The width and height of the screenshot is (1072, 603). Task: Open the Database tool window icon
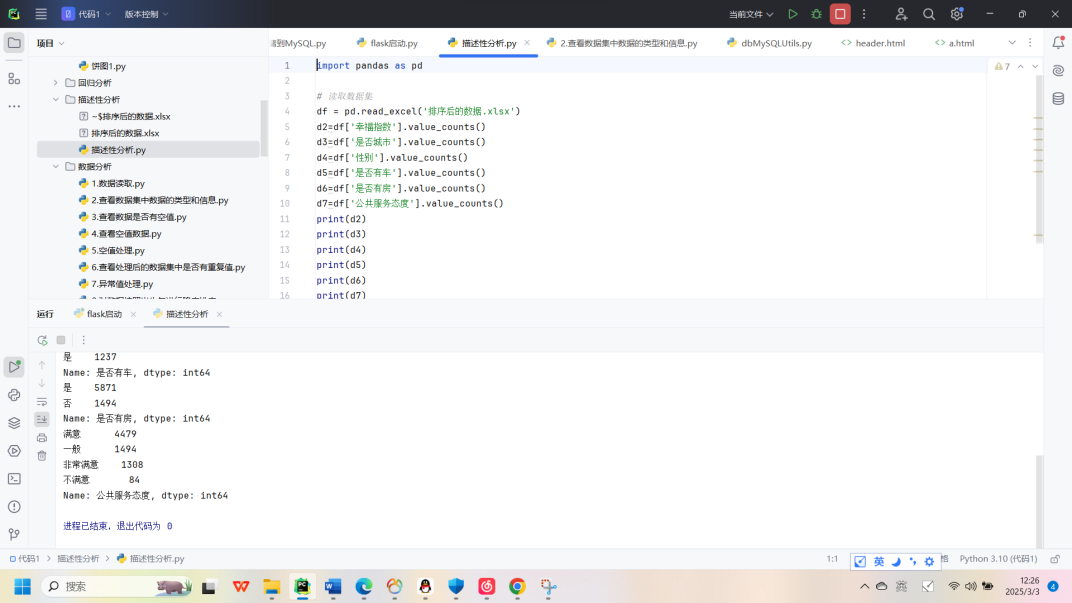coord(1058,98)
